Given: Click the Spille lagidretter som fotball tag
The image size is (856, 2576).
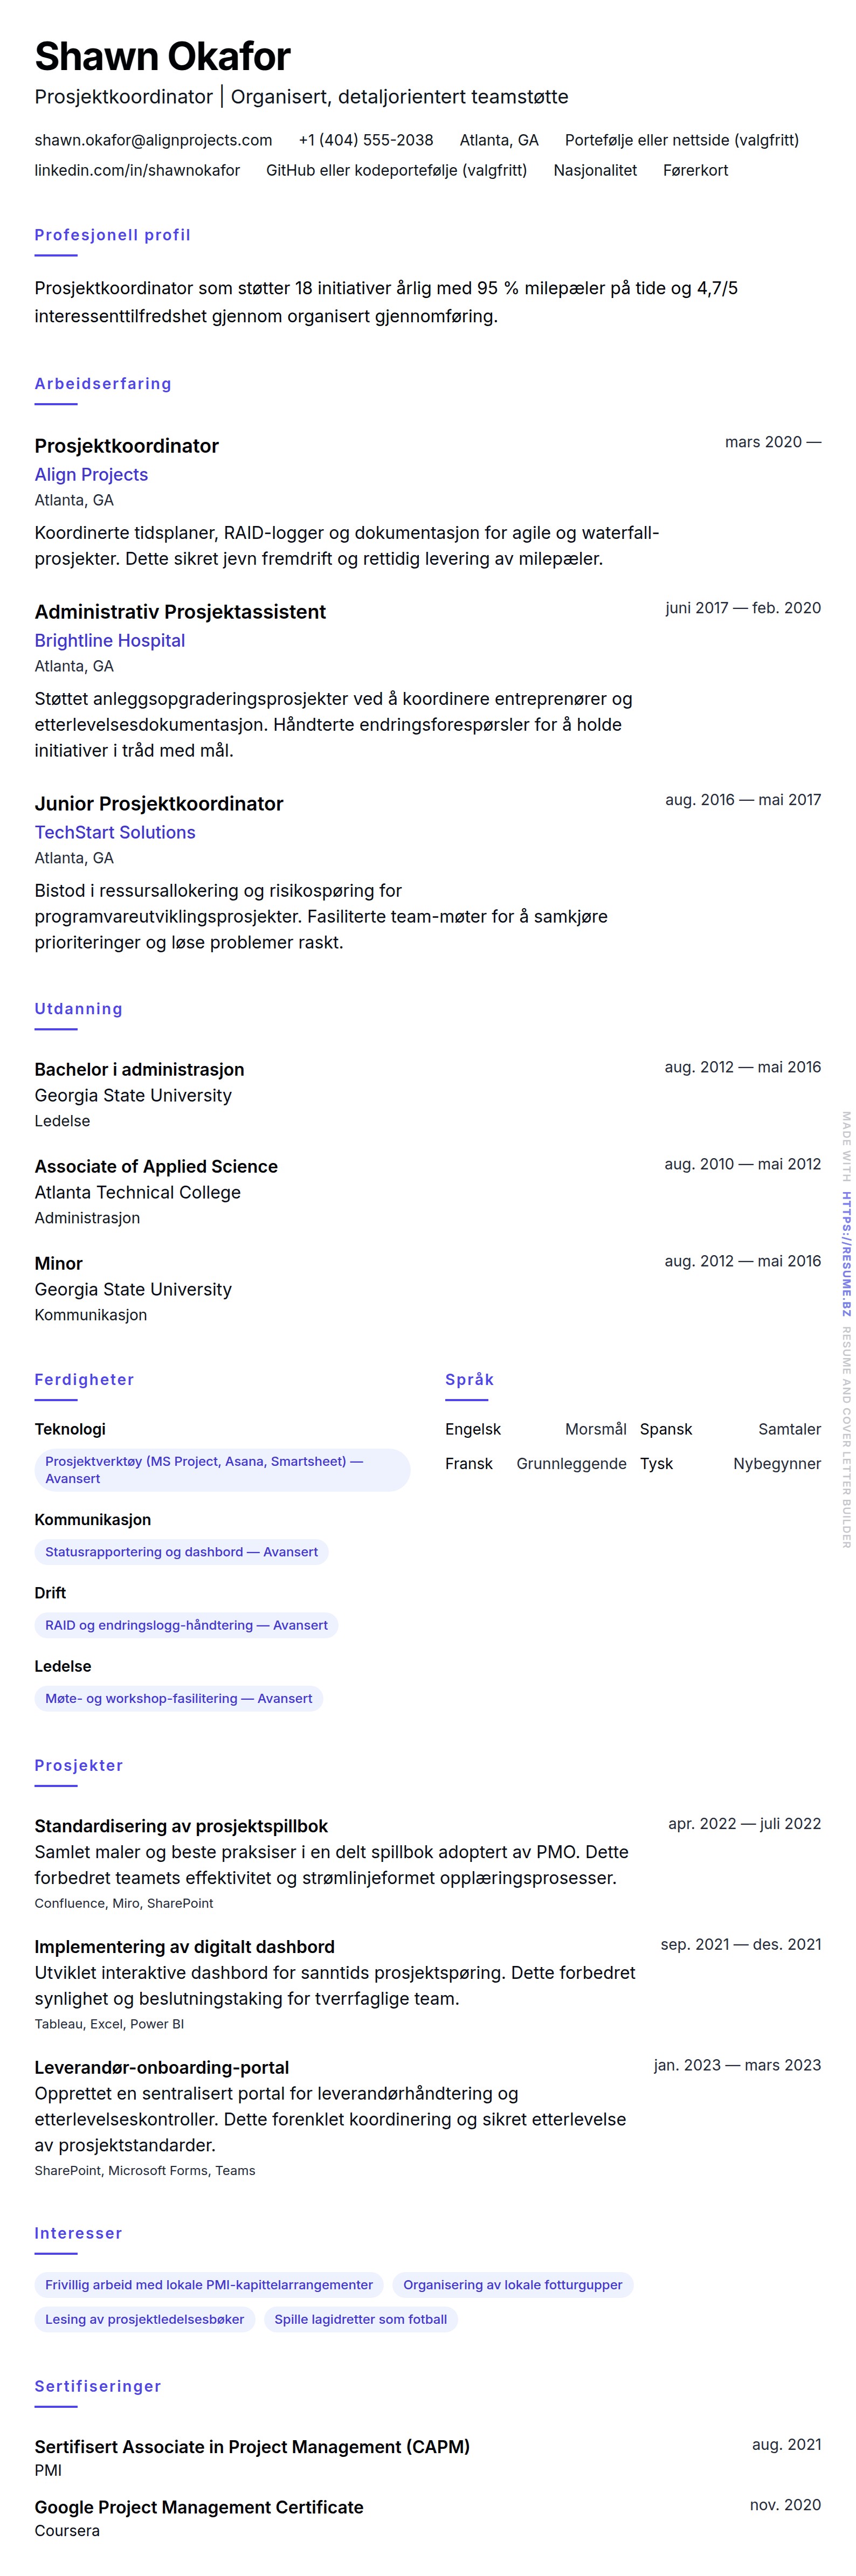Looking at the screenshot, I should point(360,2319).
